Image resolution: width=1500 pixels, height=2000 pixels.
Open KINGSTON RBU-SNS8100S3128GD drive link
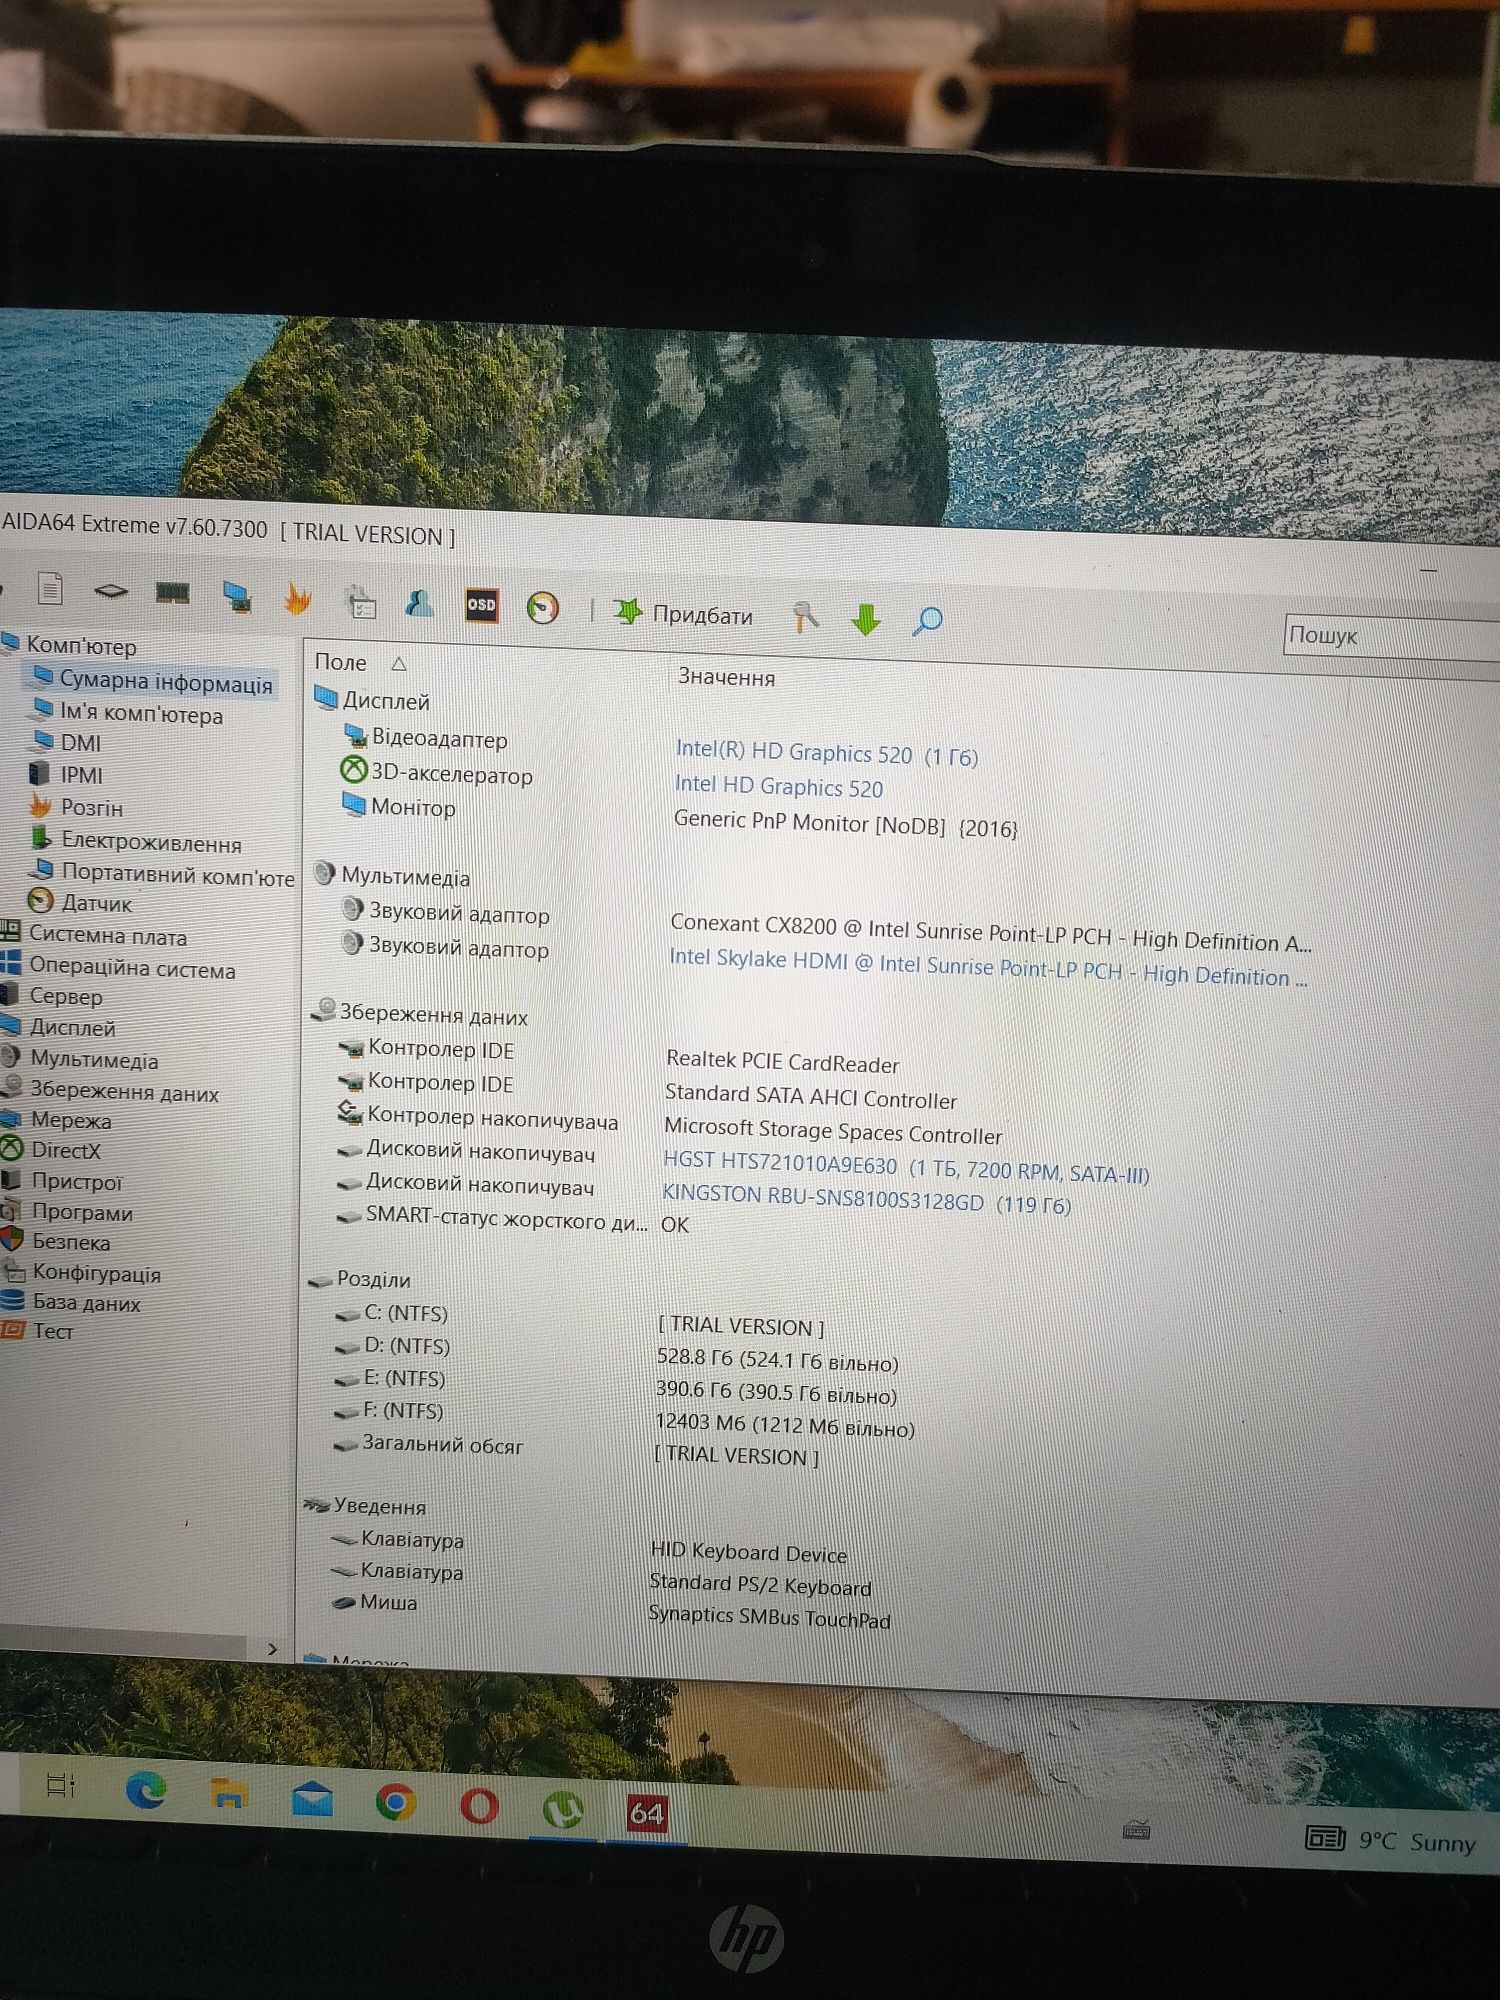[x=866, y=1199]
